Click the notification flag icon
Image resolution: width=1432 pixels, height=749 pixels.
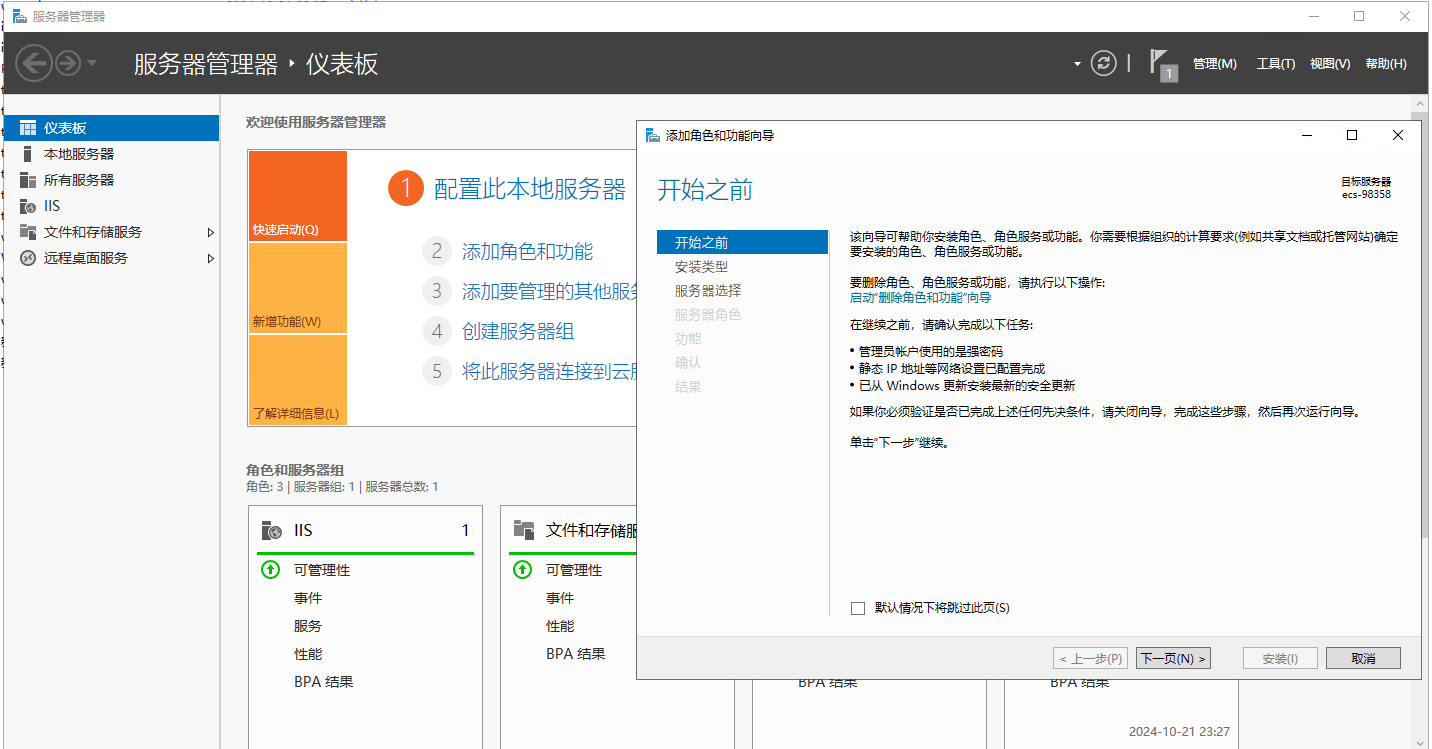[1161, 63]
